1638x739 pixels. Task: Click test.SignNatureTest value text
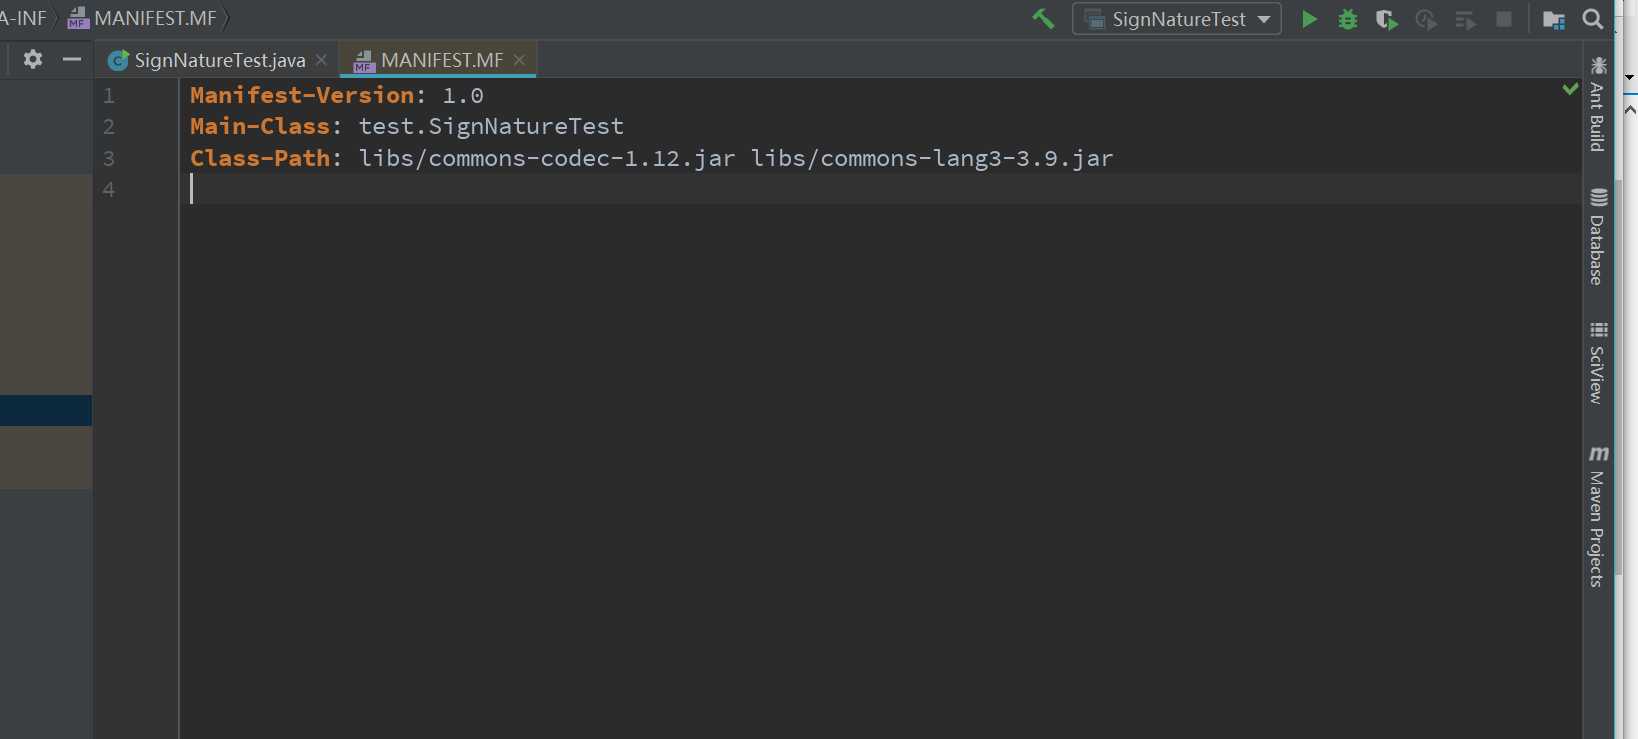coord(491,126)
